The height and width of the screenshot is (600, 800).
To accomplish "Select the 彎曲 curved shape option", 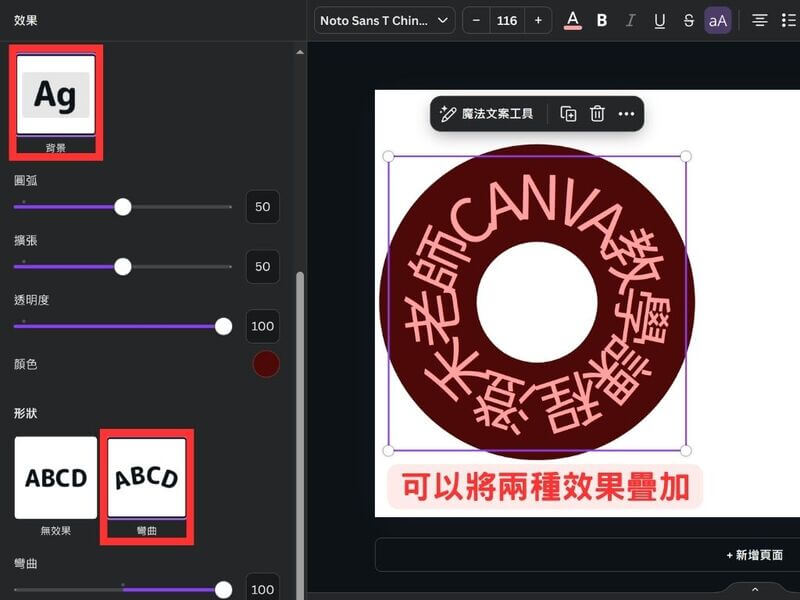I will [147, 478].
